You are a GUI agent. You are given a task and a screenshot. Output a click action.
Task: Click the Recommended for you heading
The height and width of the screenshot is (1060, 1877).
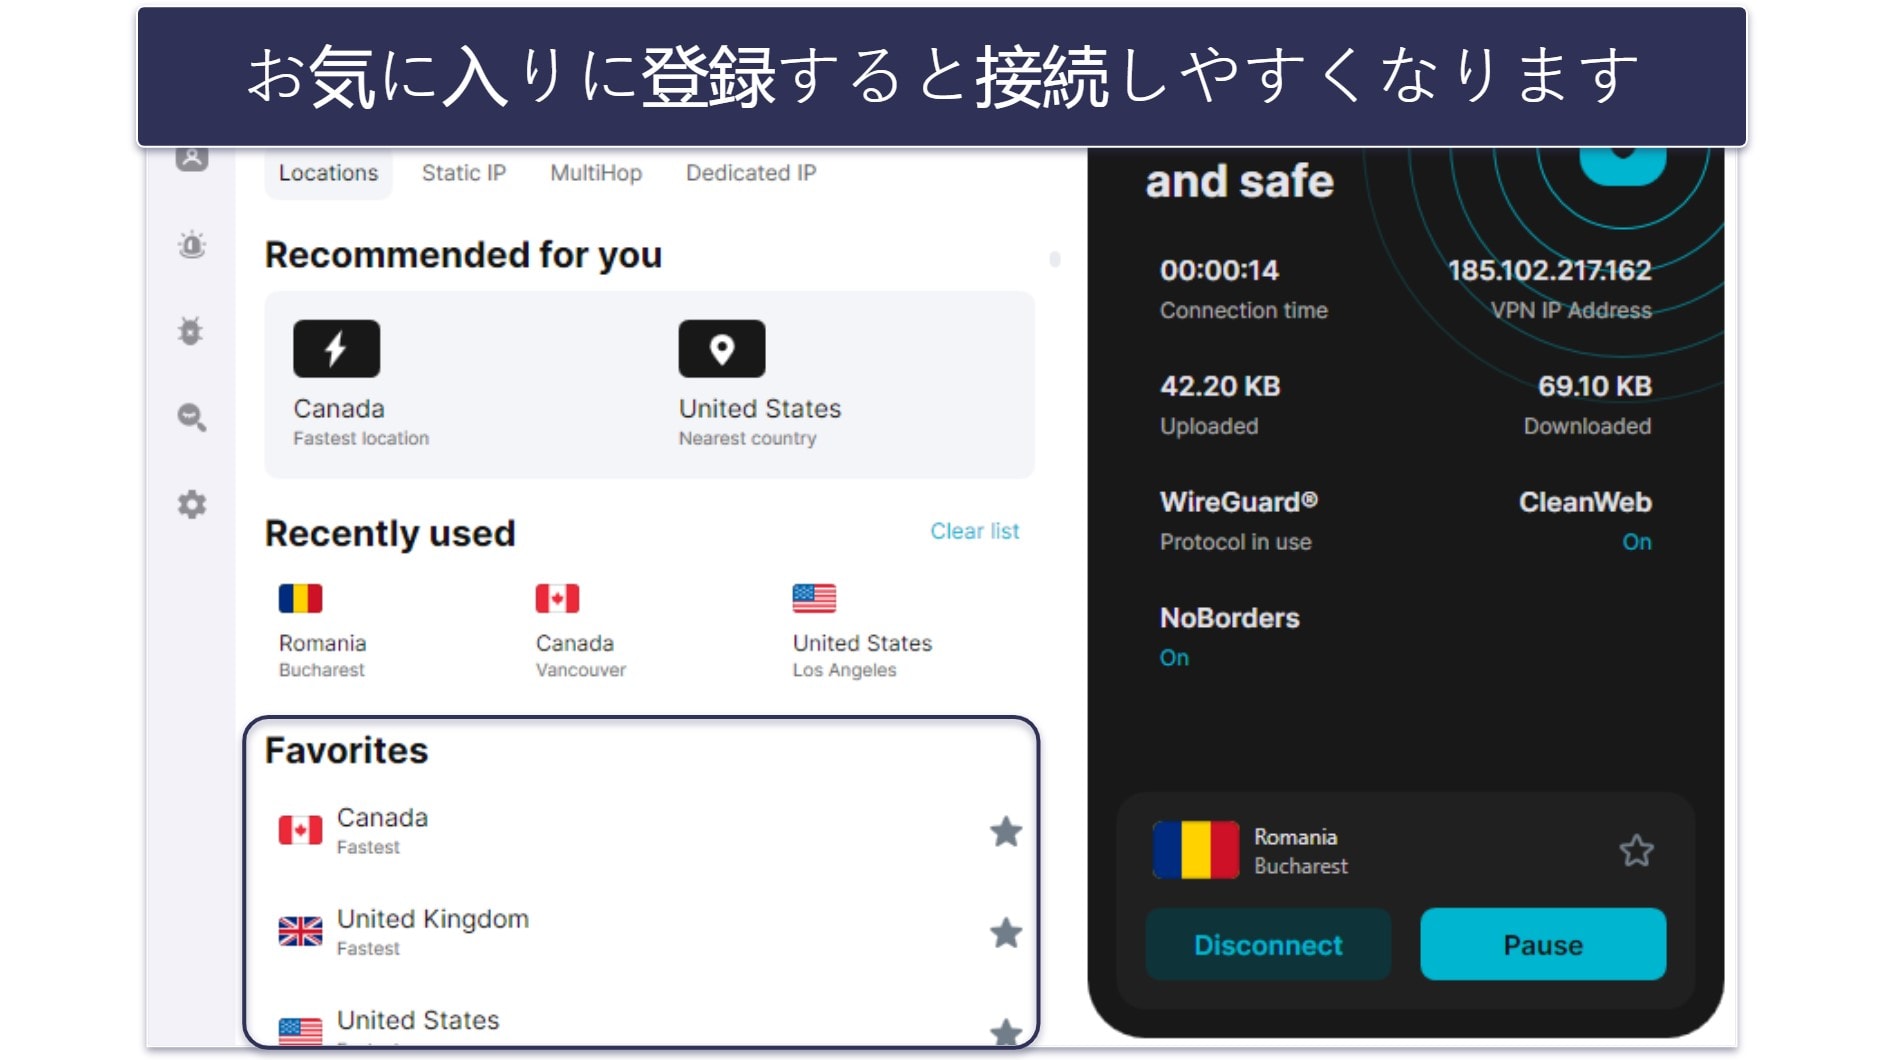[x=463, y=255]
